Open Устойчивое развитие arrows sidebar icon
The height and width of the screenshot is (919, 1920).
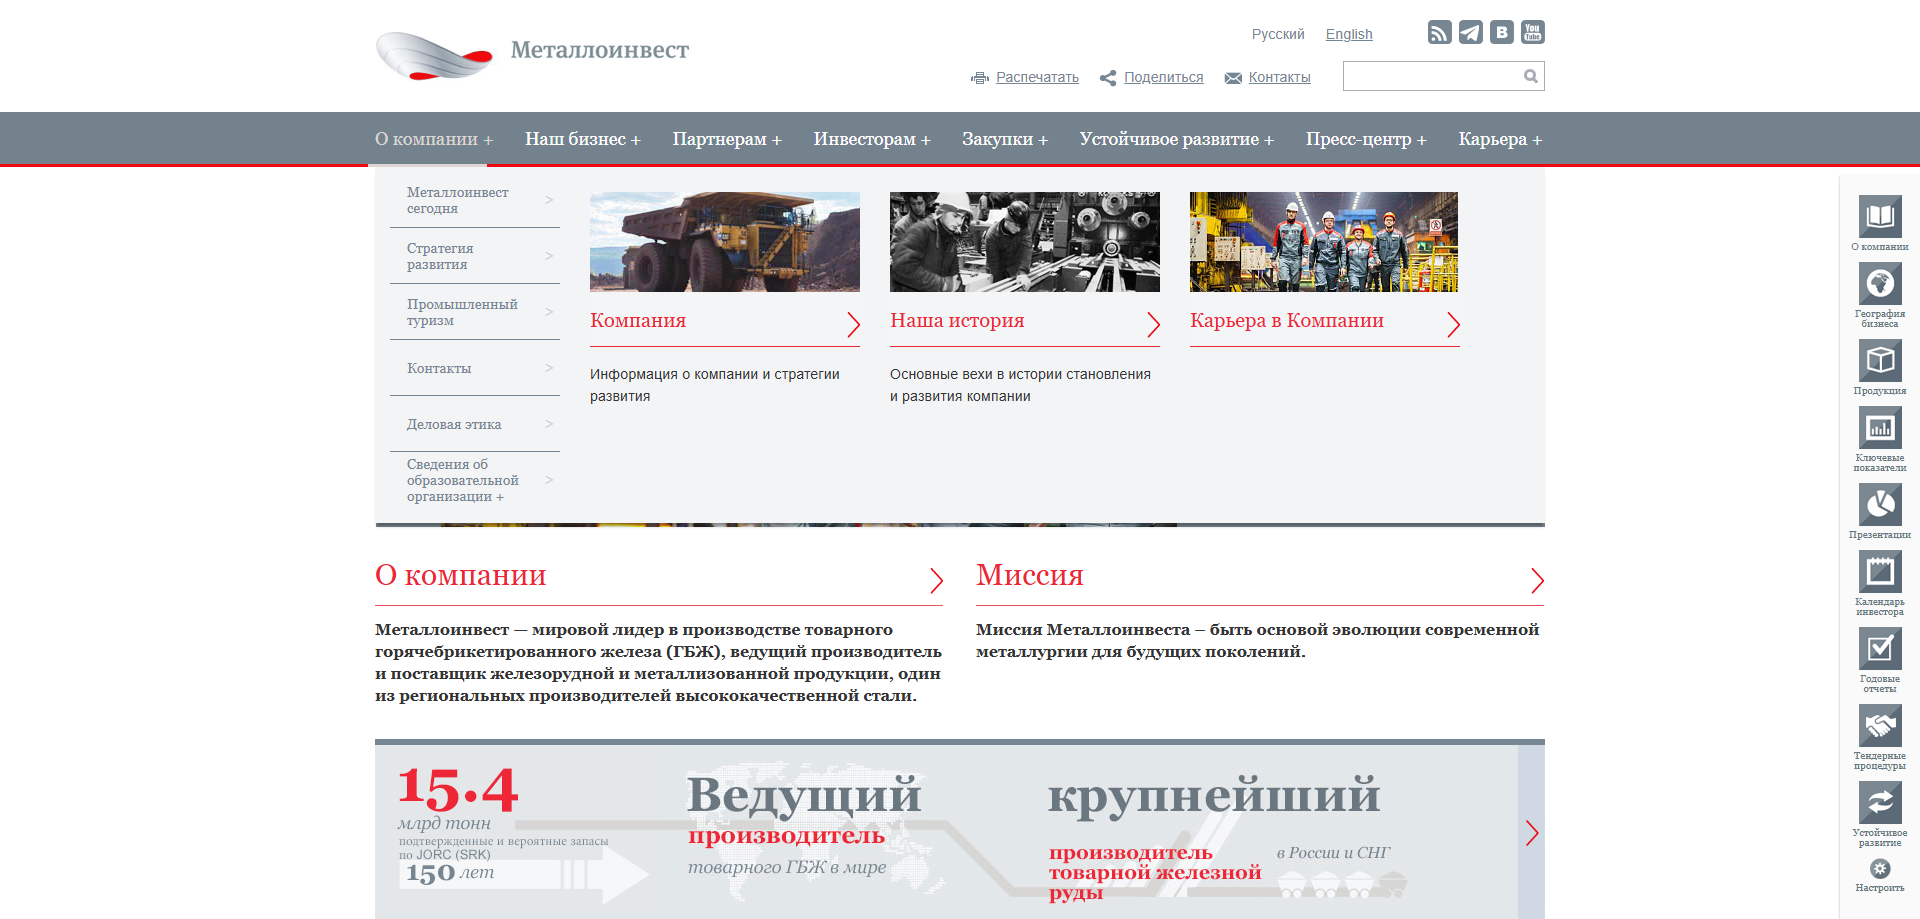point(1880,802)
